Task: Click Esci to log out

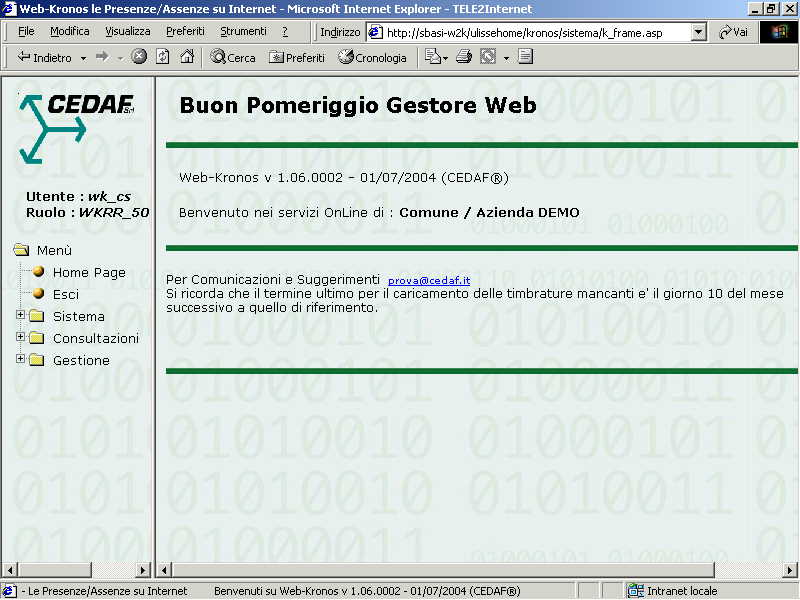Action: (66, 294)
